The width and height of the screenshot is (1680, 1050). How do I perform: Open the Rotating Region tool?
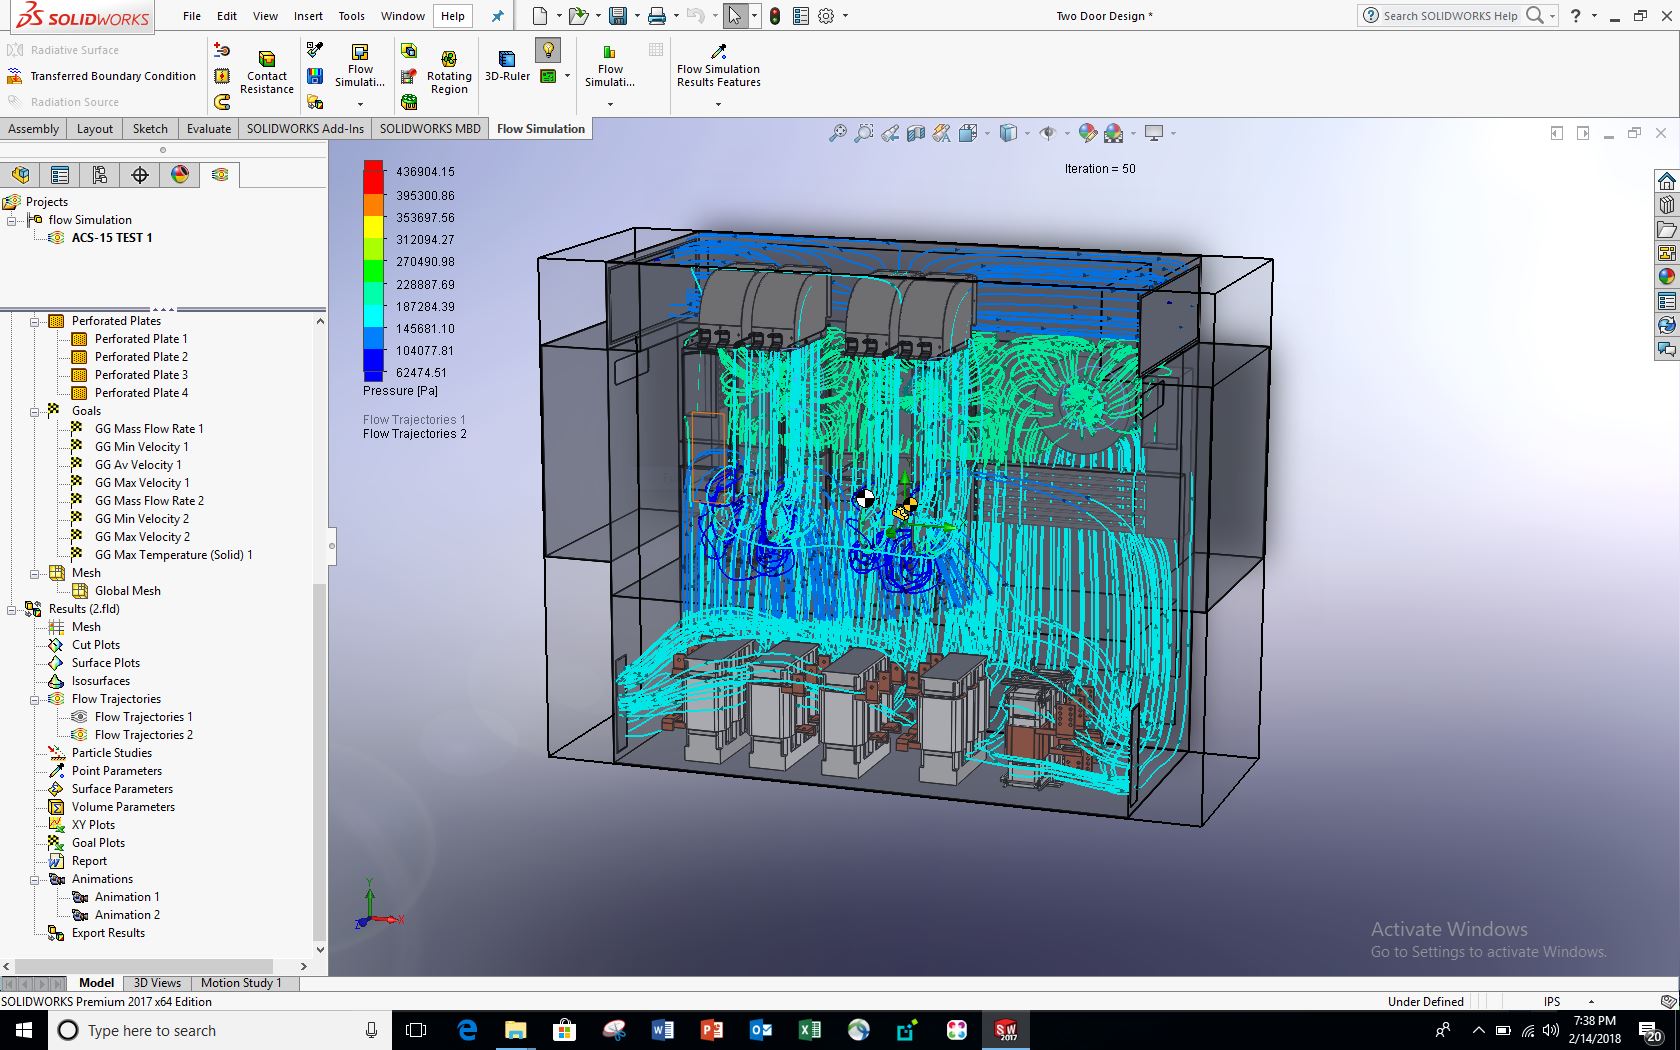coord(449,74)
